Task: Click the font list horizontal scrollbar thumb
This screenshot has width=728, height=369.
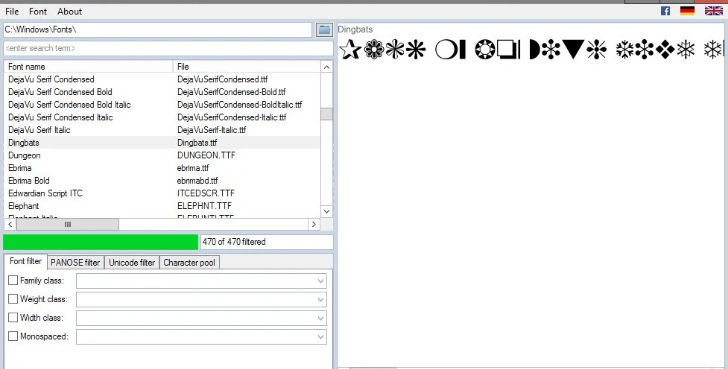Action: (x=68, y=225)
